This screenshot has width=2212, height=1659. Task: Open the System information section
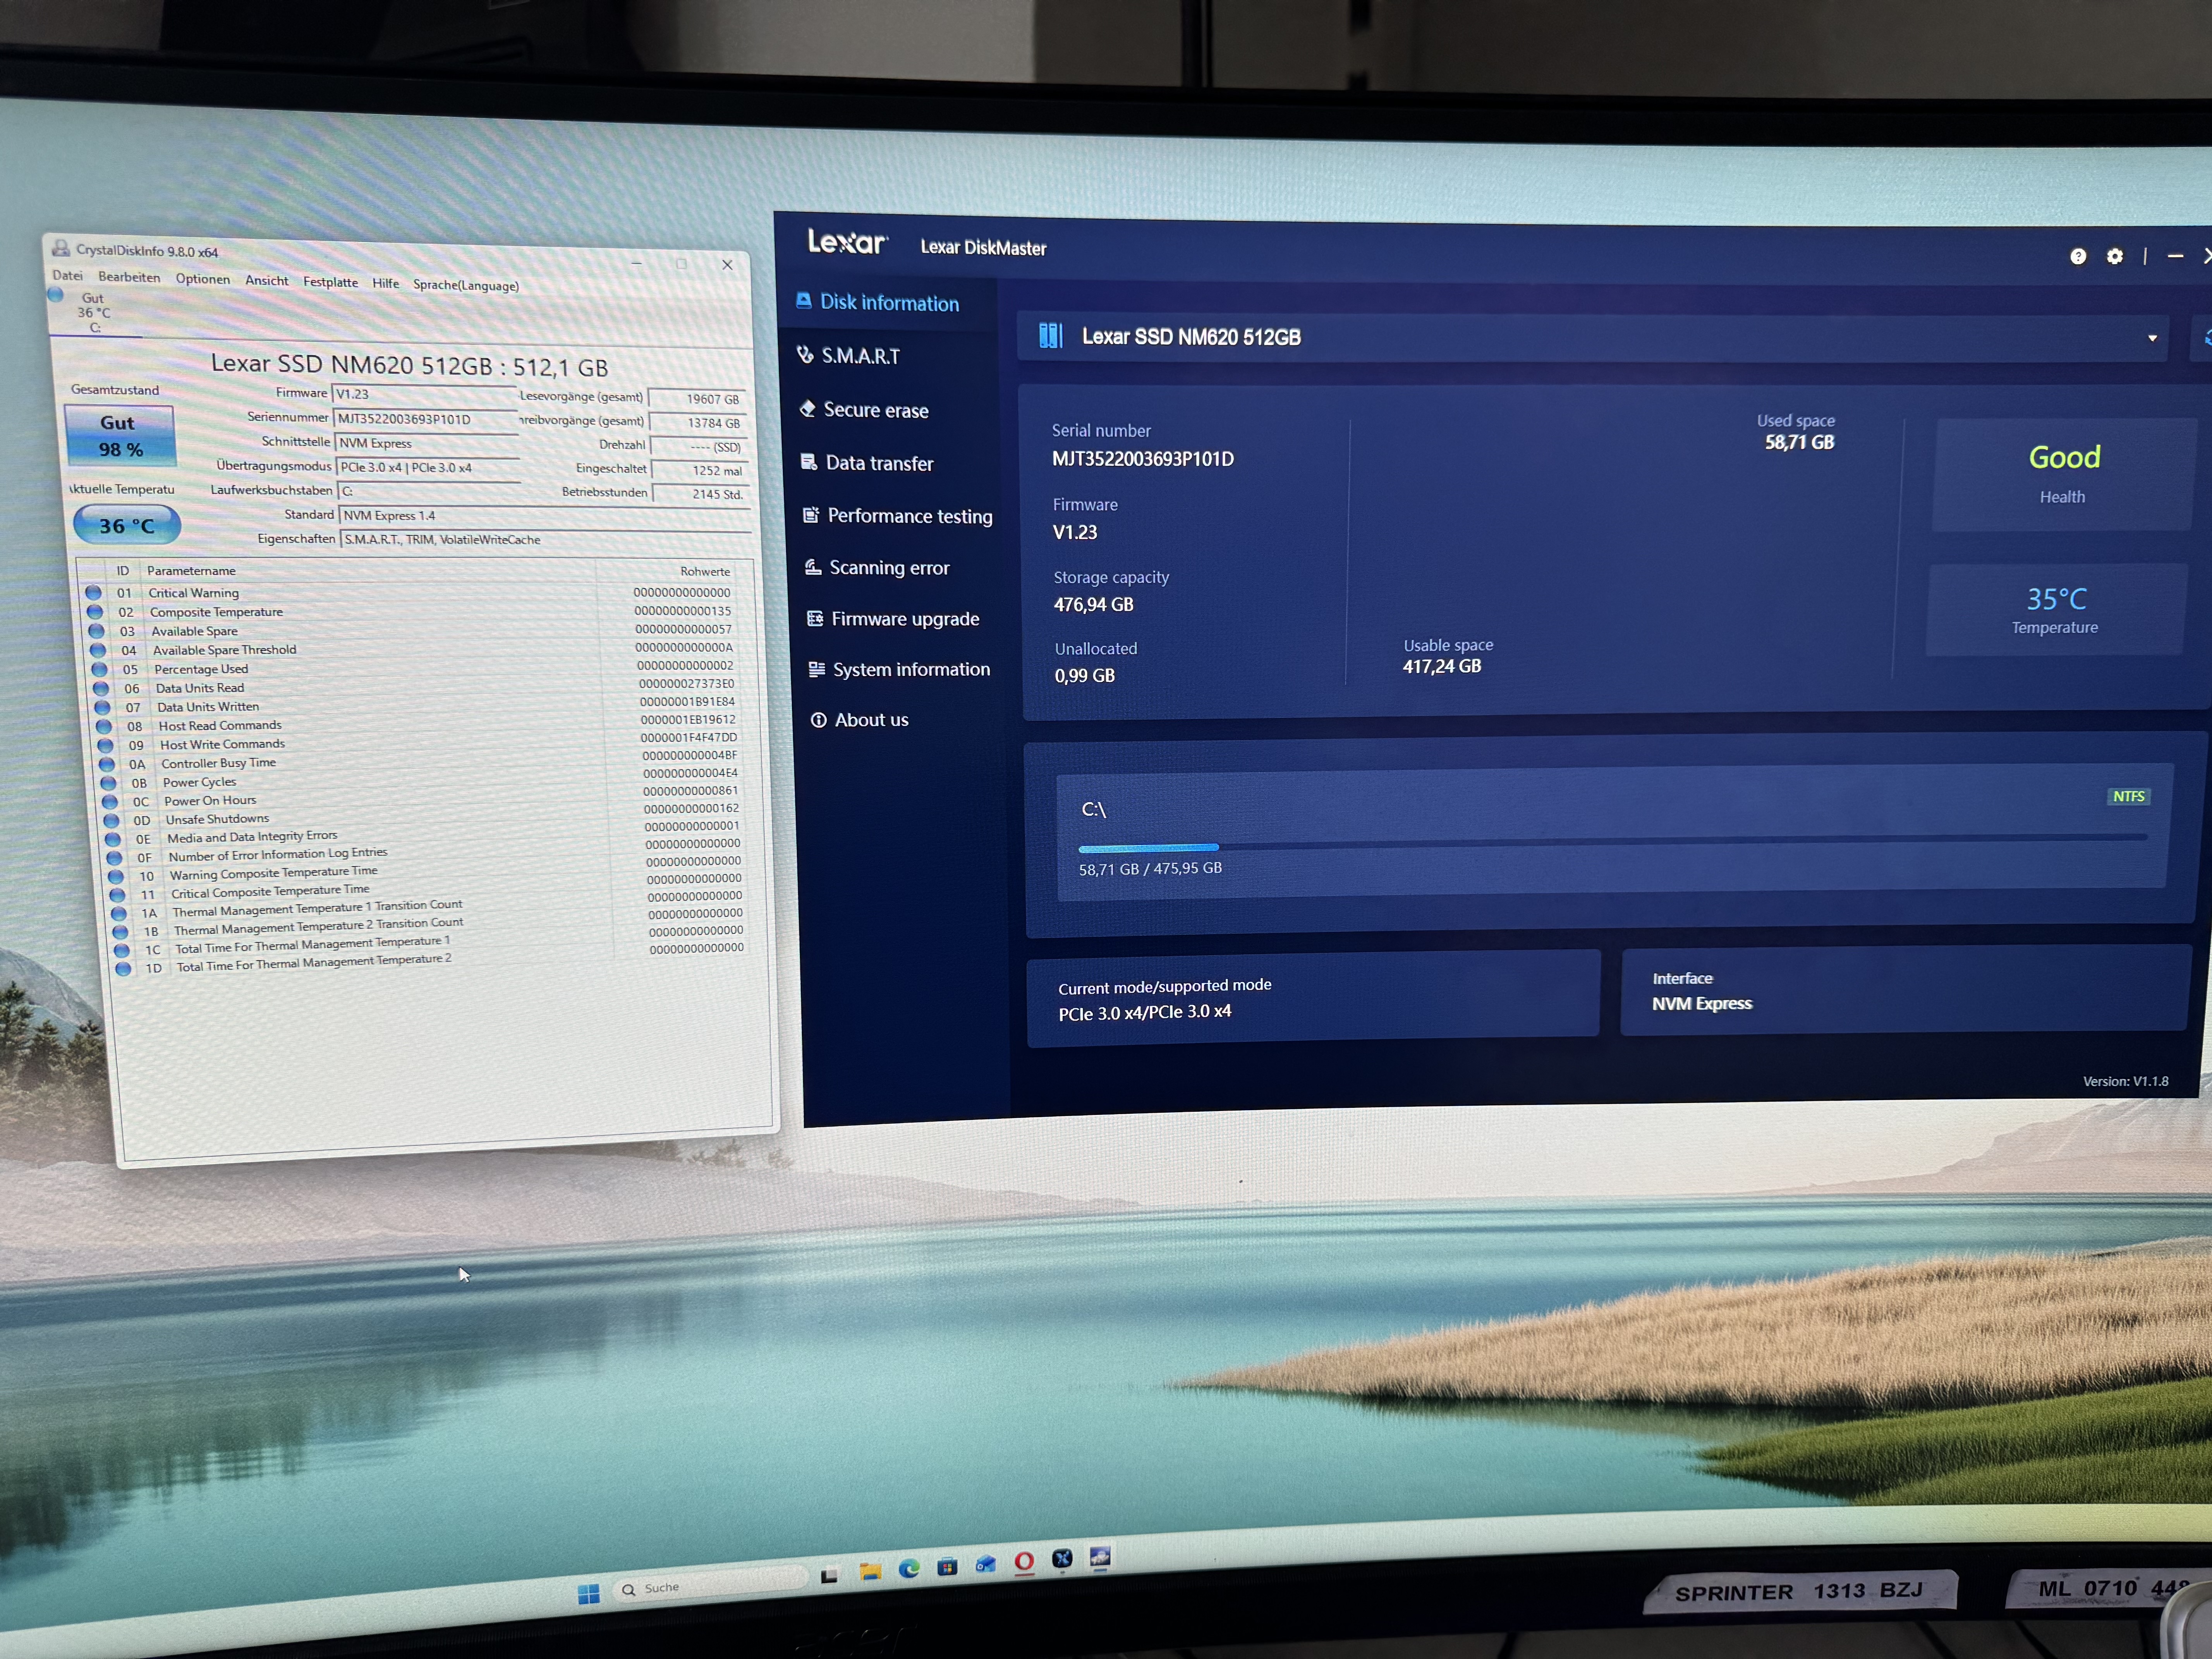click(x=910, y=670)
